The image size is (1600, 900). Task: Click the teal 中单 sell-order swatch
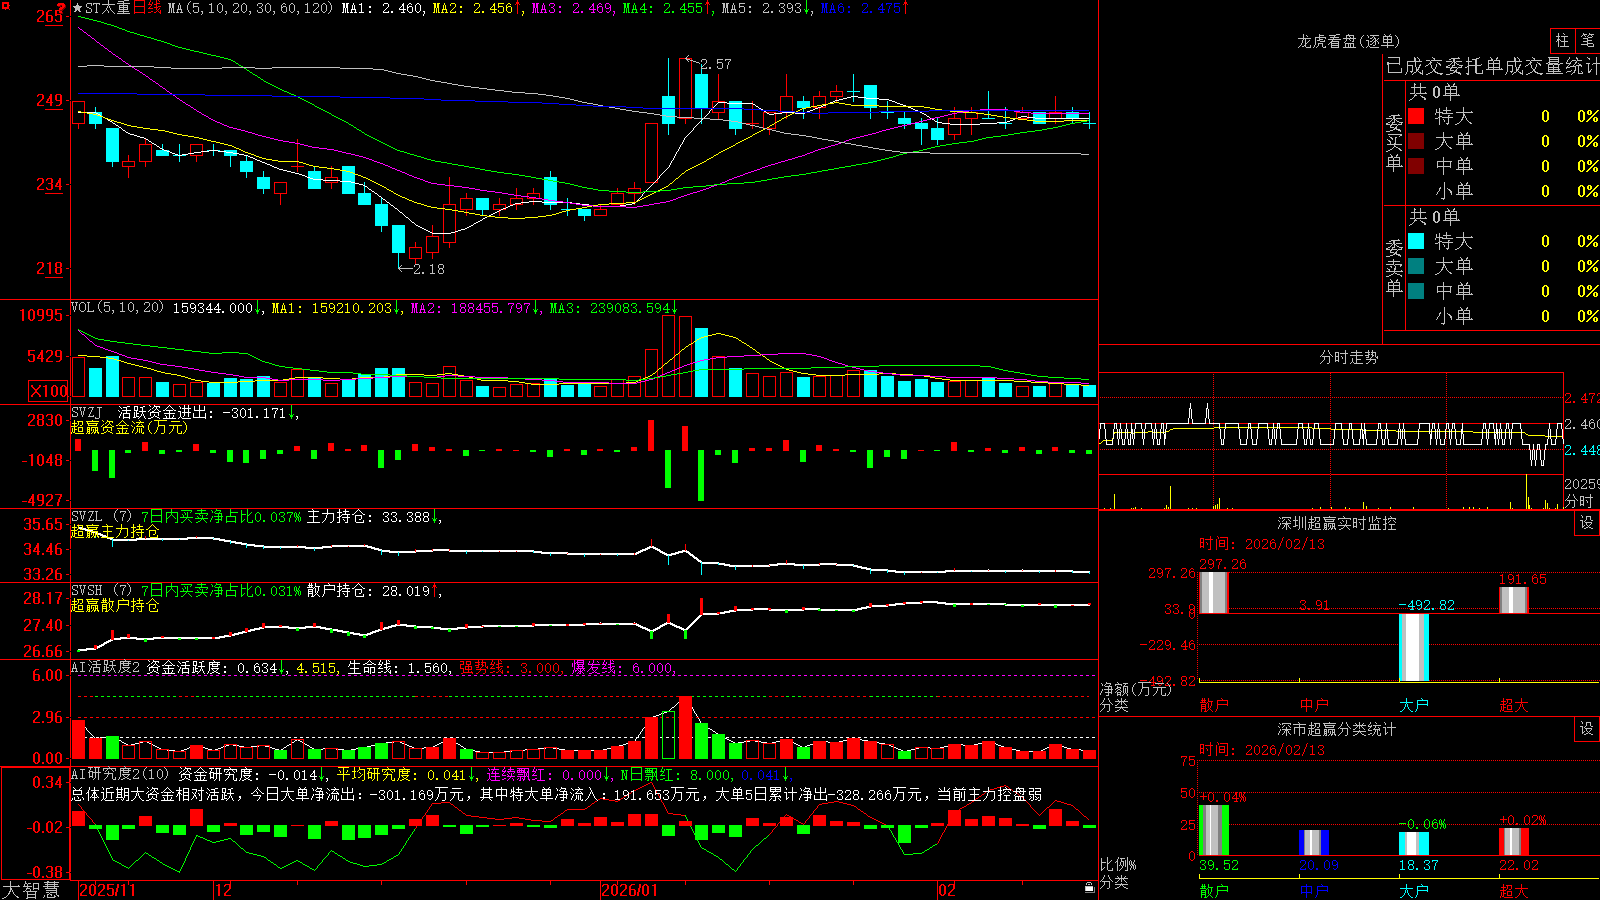(1416, 291)
